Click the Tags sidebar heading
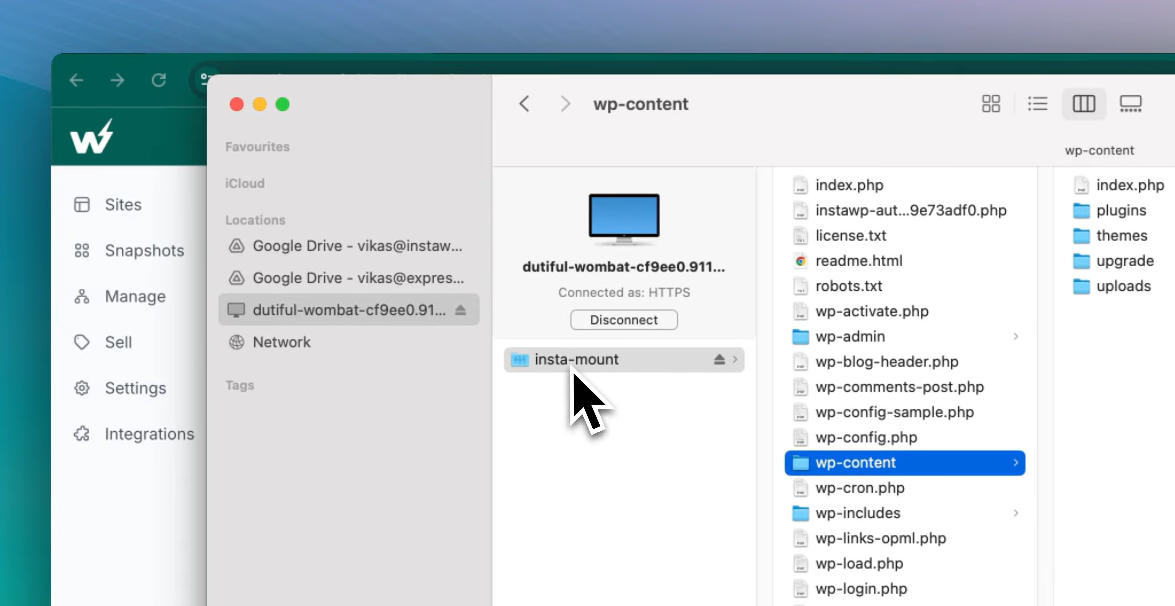This screenshot has width=1175, height=606. pos(240,386)
